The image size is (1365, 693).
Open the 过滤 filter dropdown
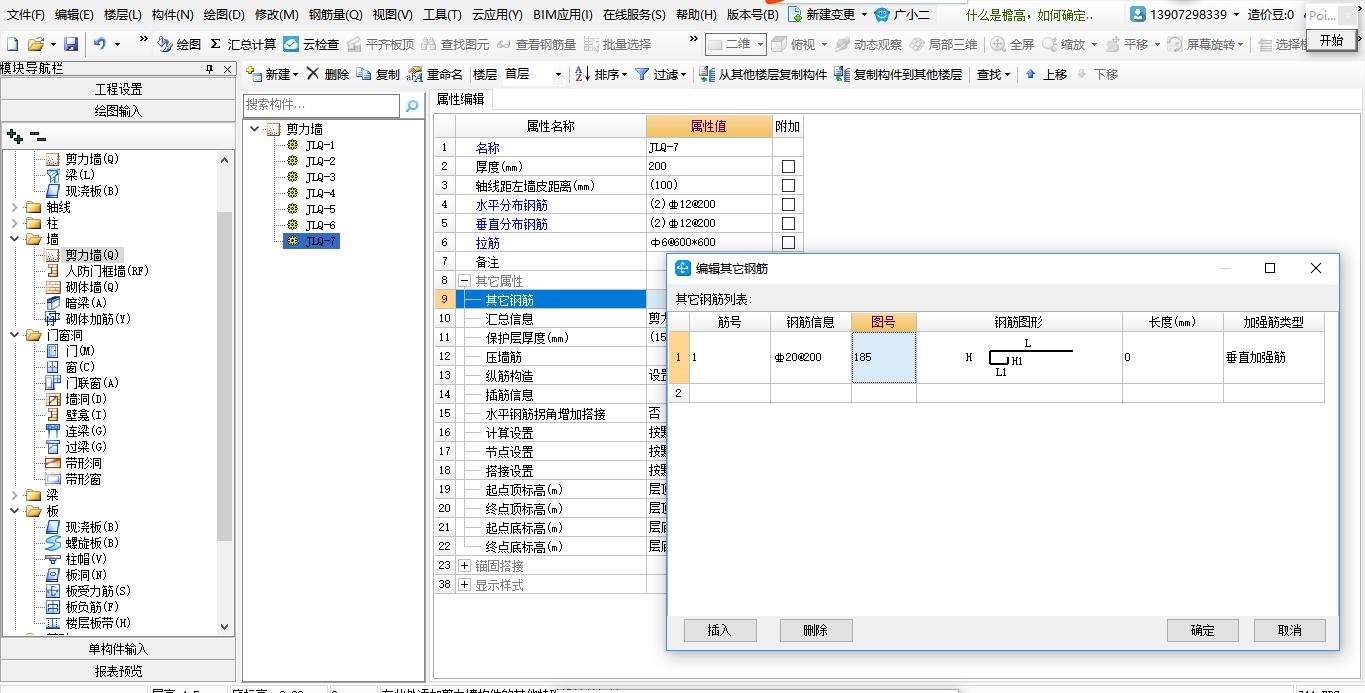[x=683, y=75]
